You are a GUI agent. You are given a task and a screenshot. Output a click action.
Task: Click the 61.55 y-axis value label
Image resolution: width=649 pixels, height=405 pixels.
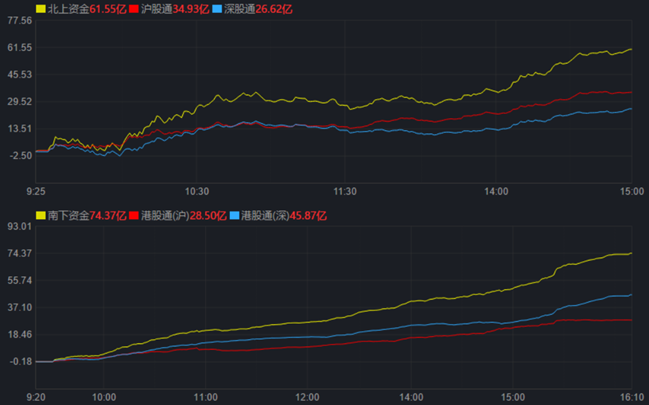point(19,47)
